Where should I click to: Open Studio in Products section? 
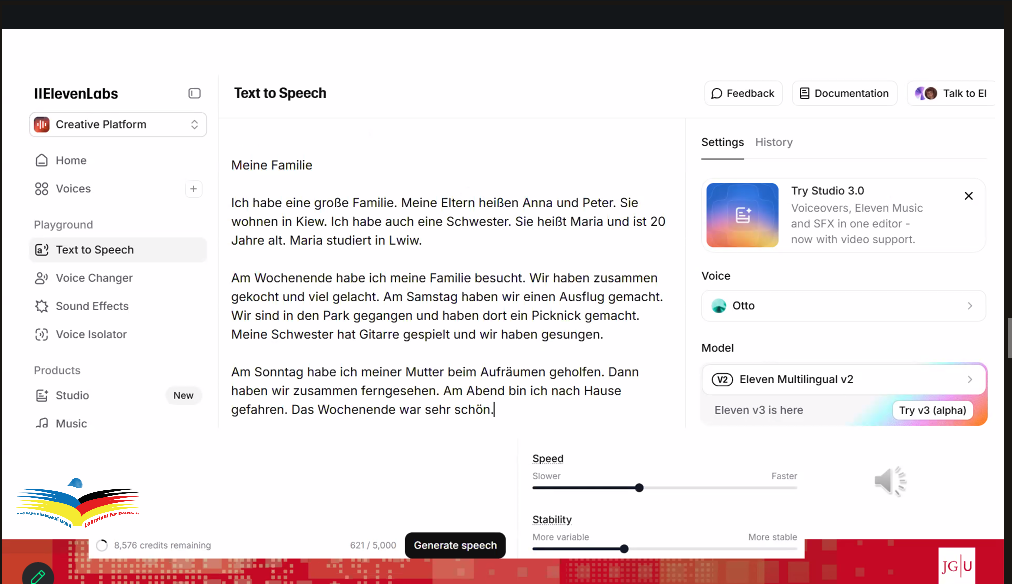pos(72,395)
